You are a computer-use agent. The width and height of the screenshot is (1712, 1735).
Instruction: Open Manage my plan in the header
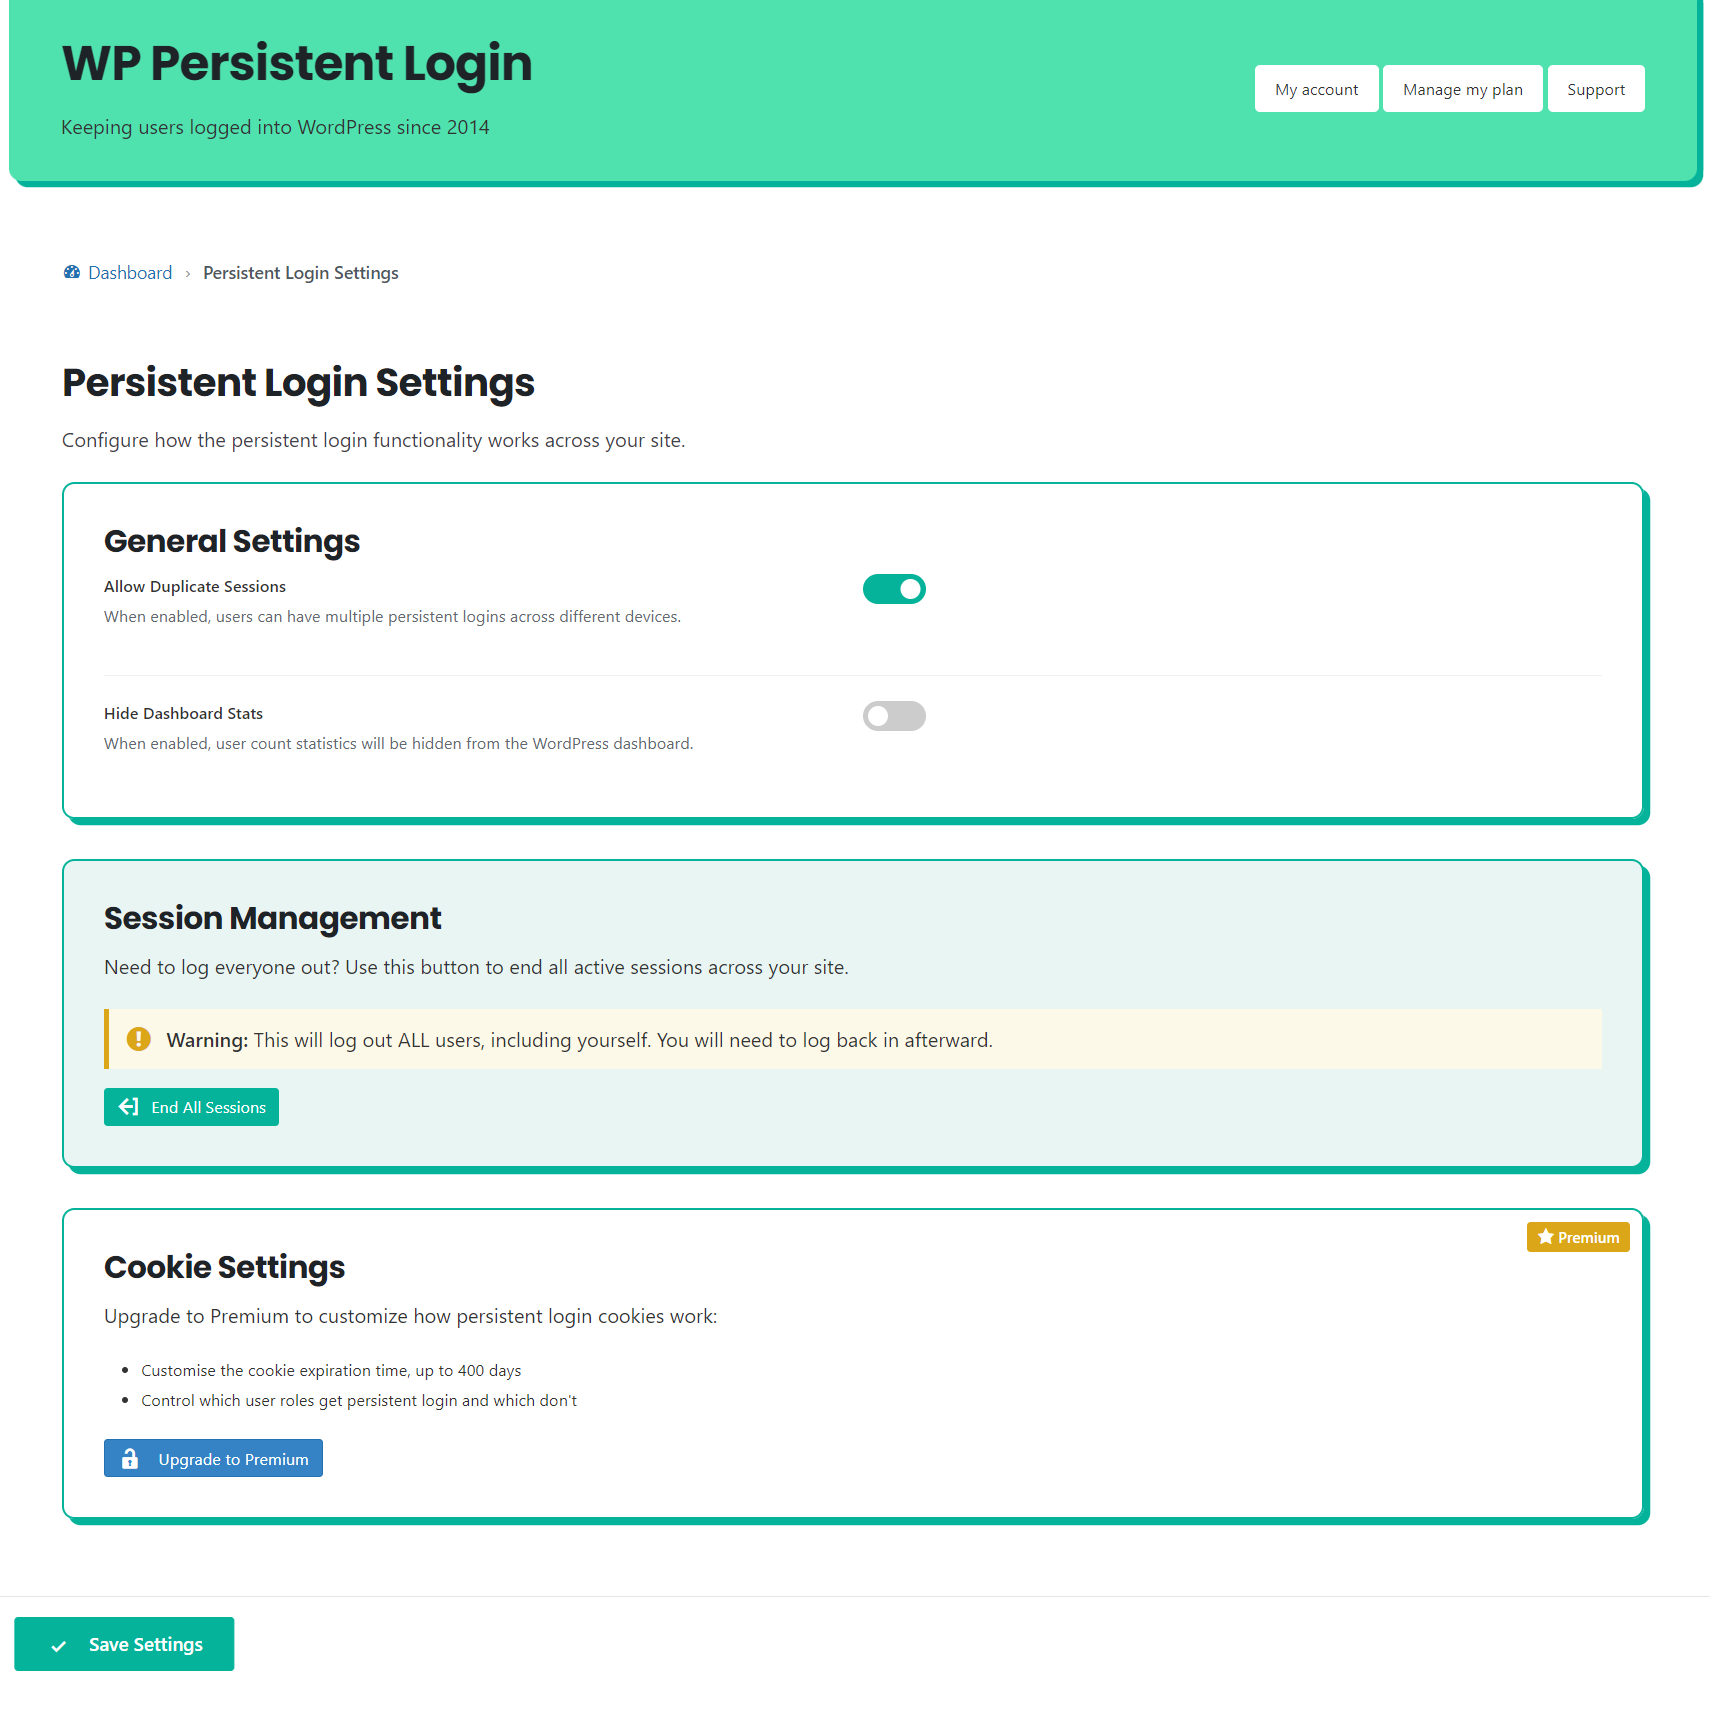point(1462,88)
